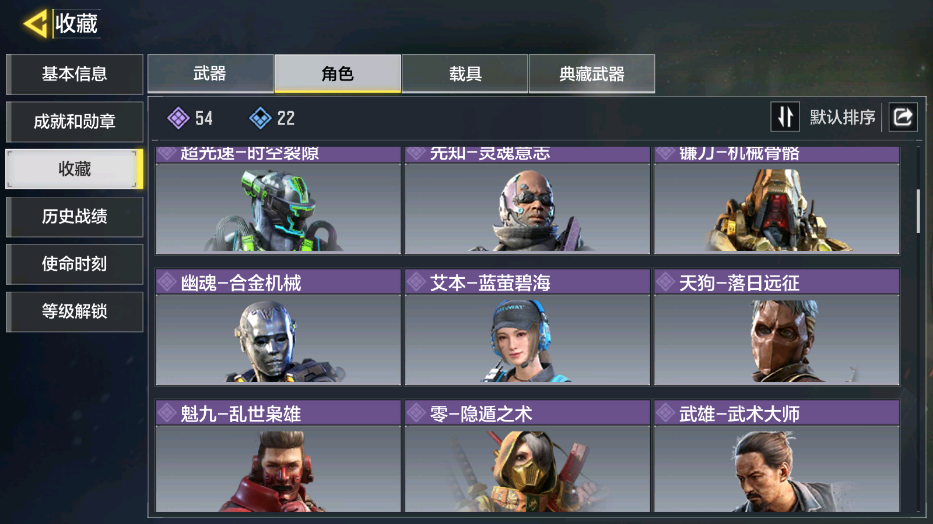This screenshot has width=933, height=524.
Task: Open 使命时刻 section
Action: [x=74, y=264]
